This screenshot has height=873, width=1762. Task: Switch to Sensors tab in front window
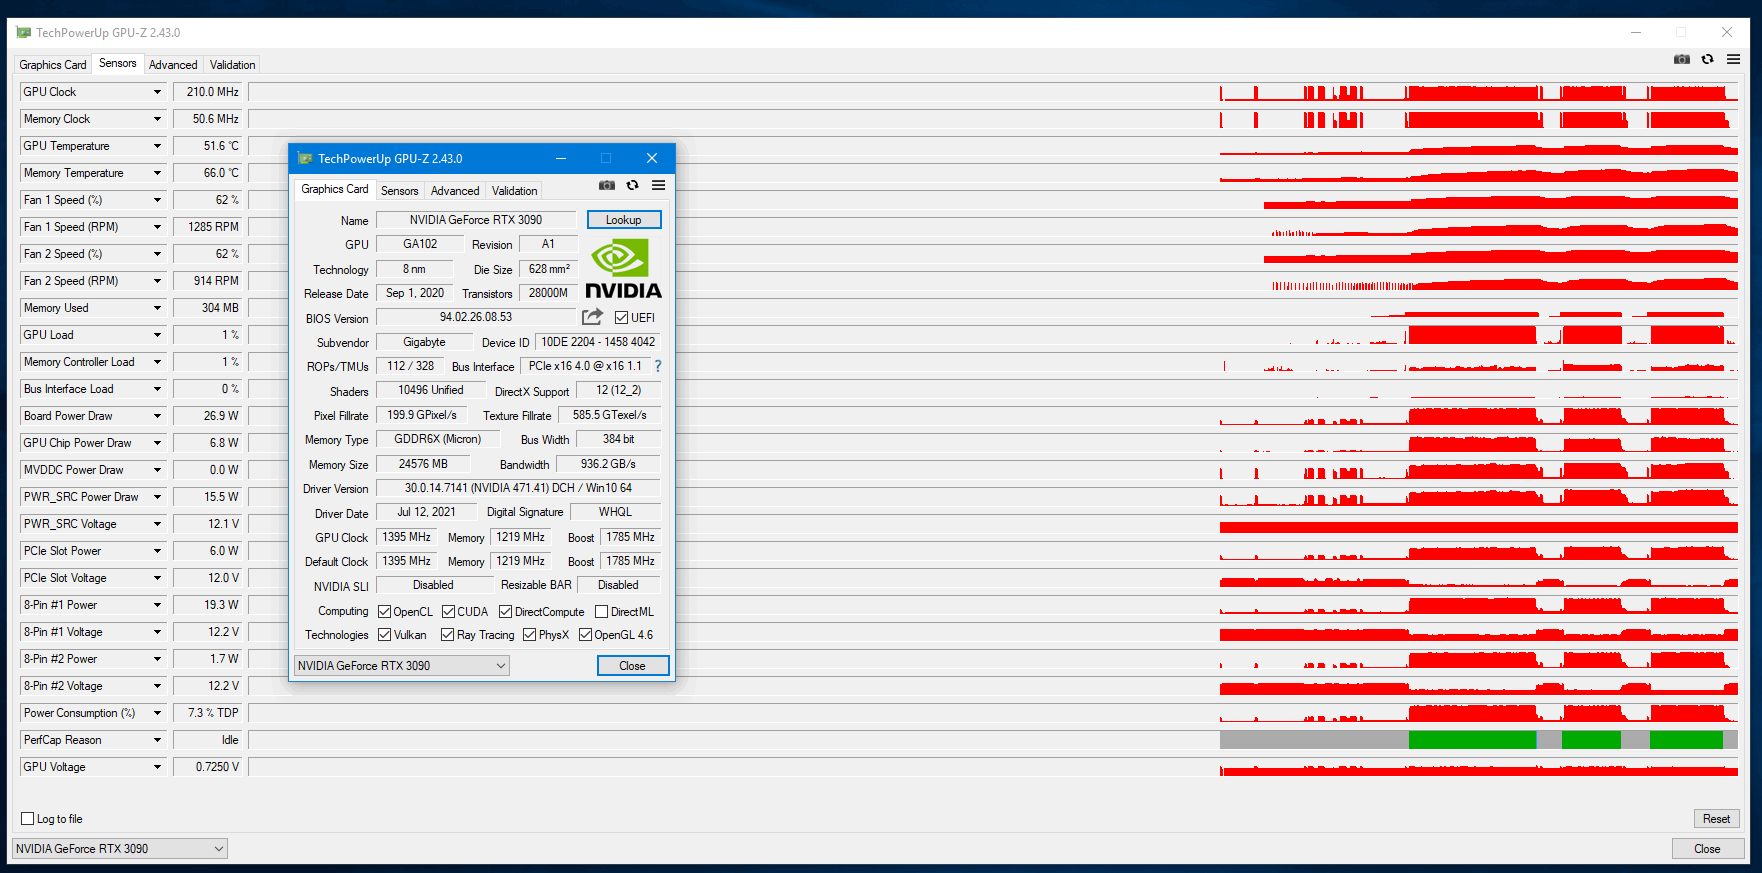click(x=399, y=191)
